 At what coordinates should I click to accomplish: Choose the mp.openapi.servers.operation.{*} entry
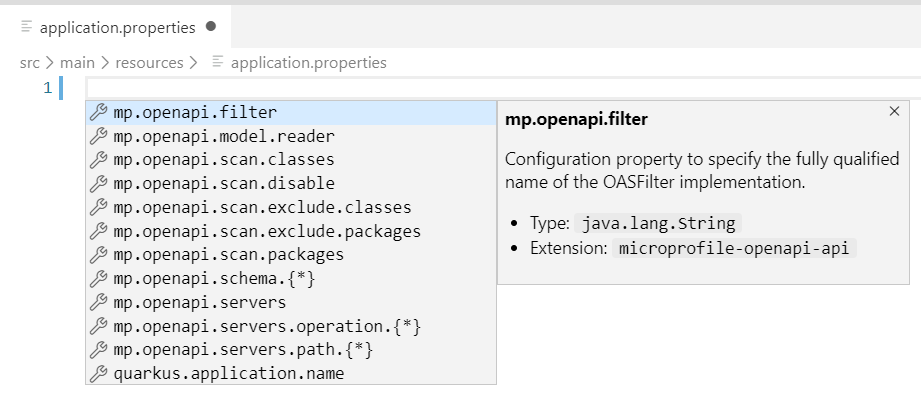(291, 326)
